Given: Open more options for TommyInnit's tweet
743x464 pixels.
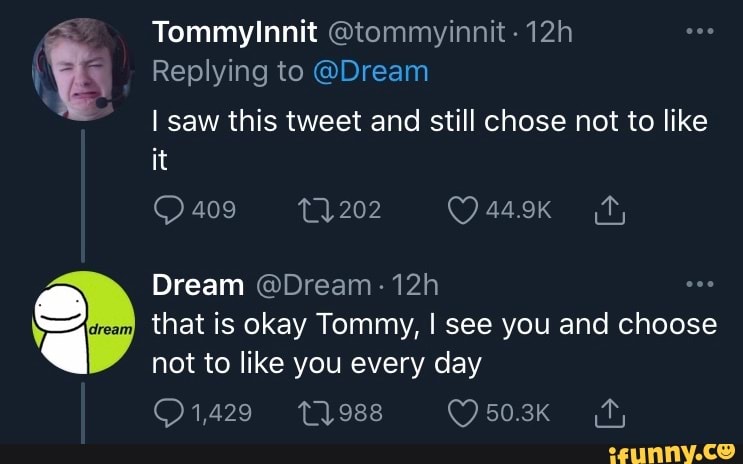Looking at the screenshot, I should [x=696, y=34].
